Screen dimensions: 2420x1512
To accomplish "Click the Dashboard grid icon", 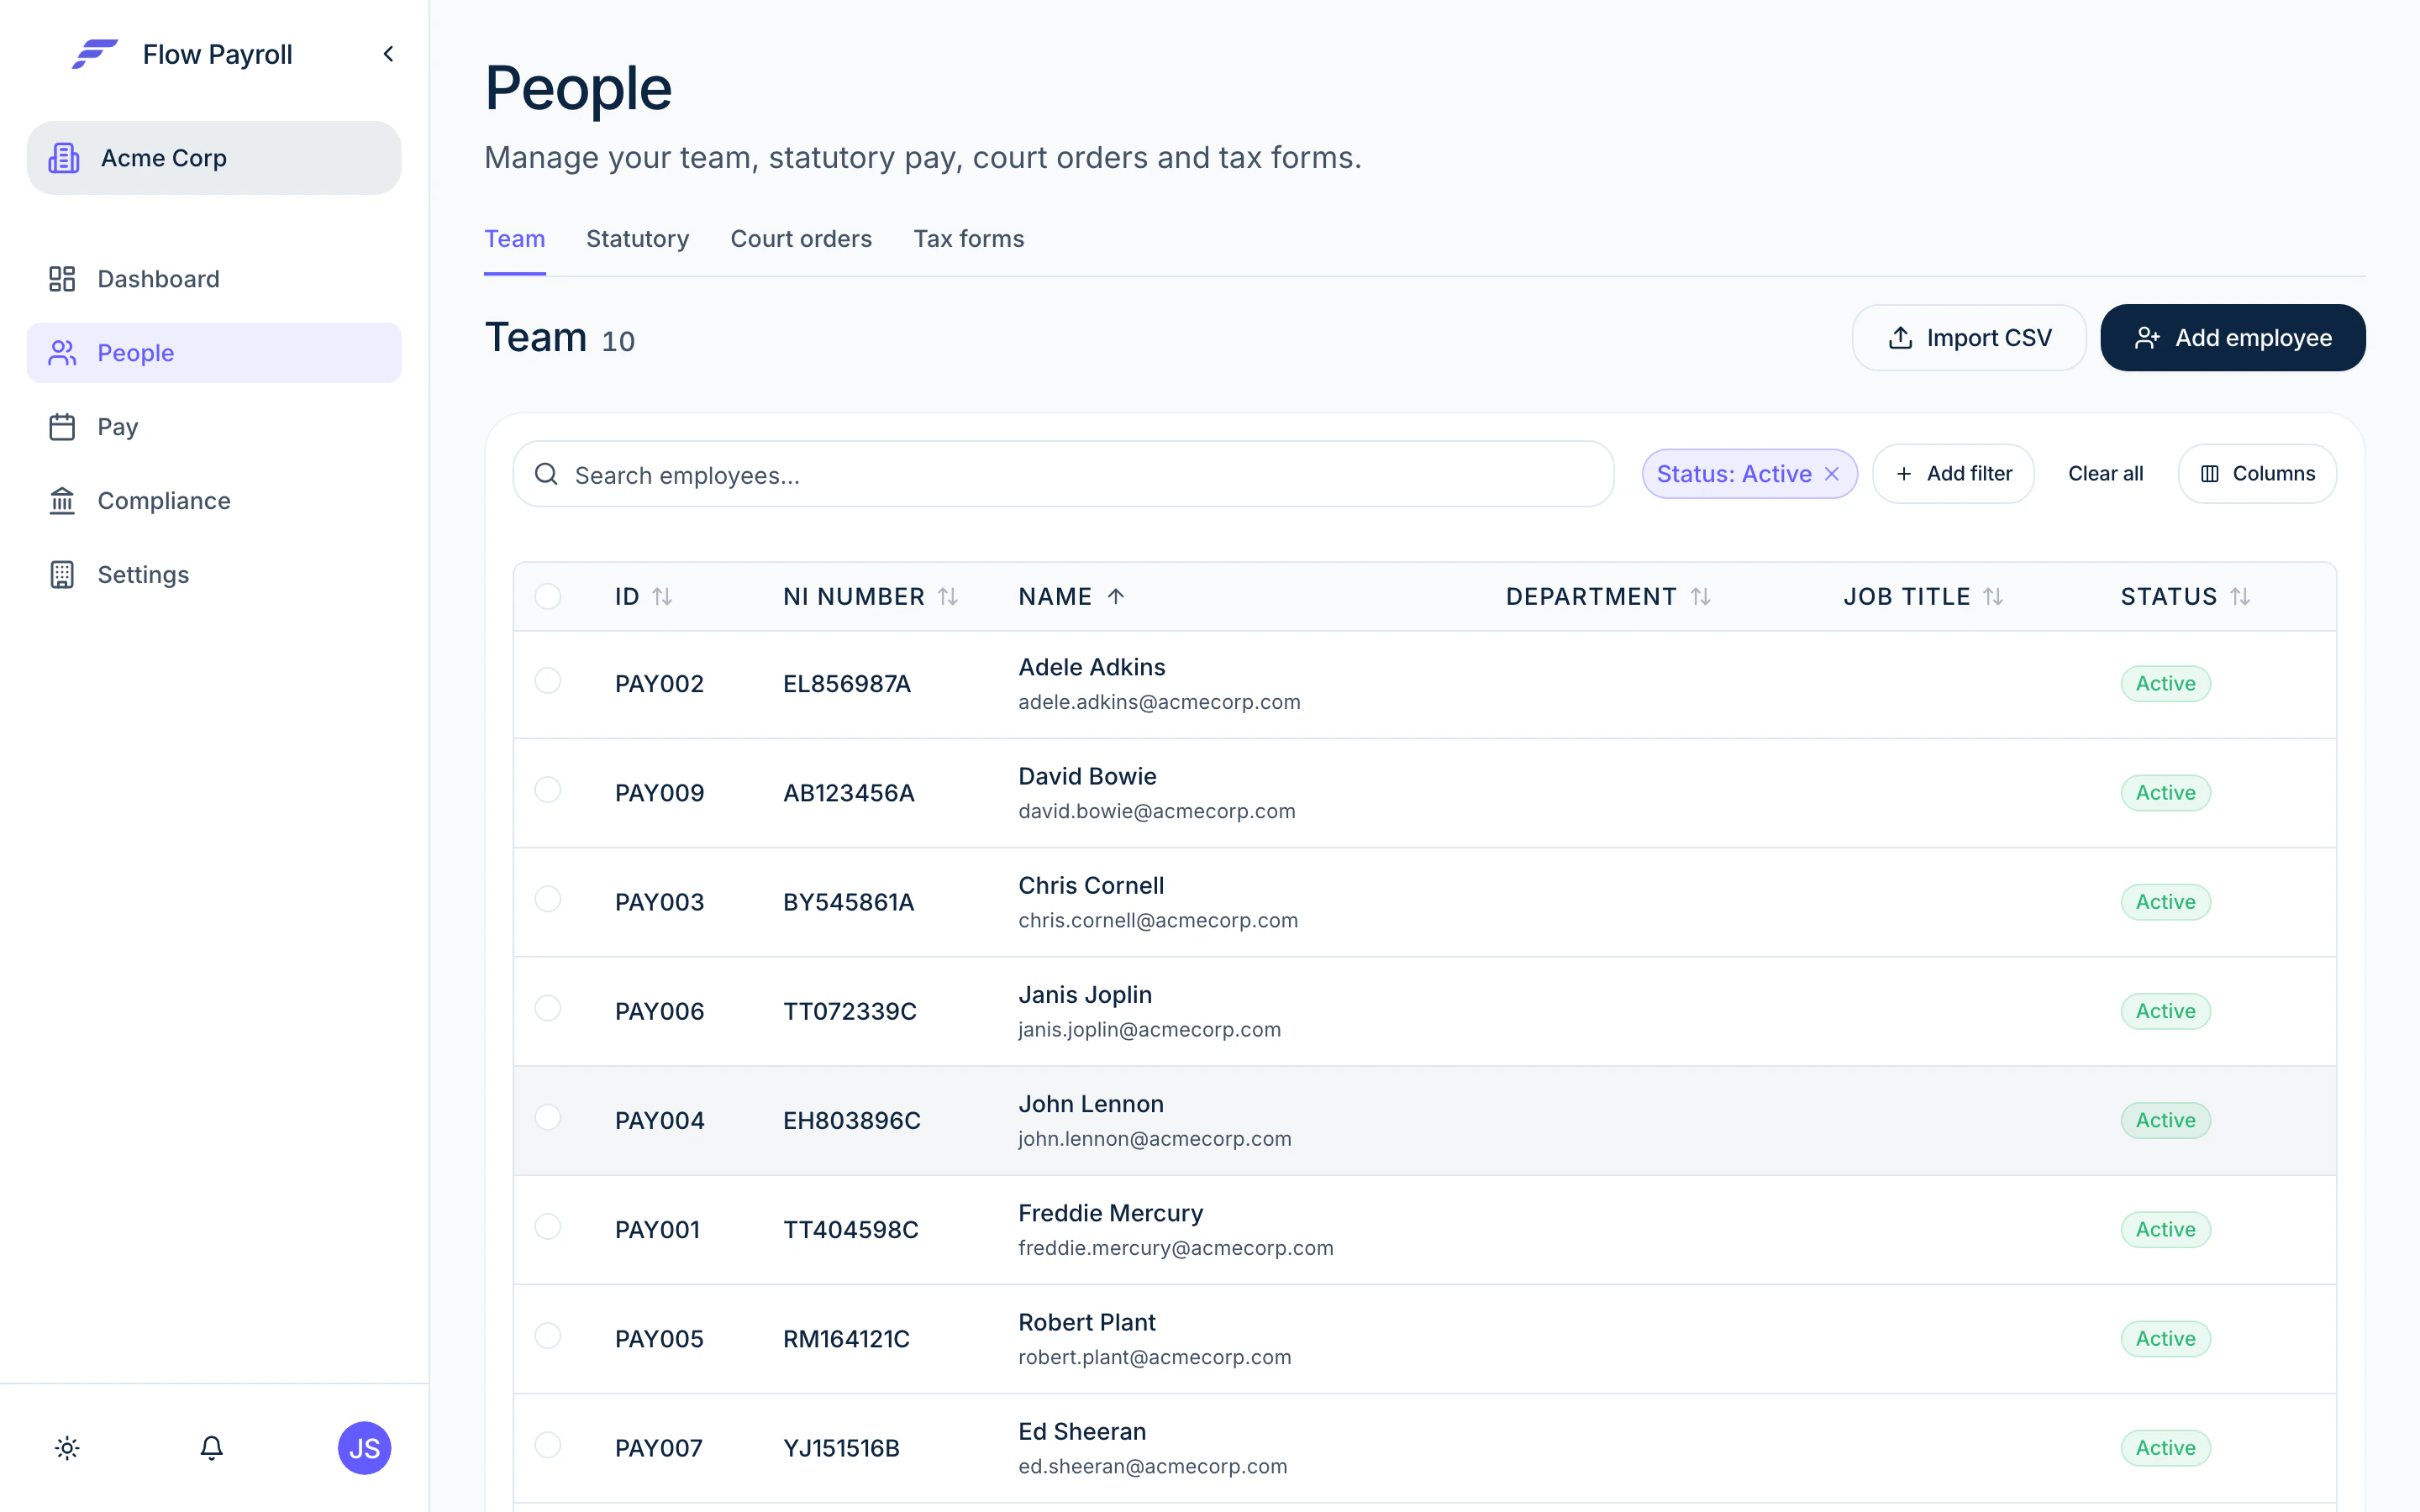I will click(x=62, y=279).
